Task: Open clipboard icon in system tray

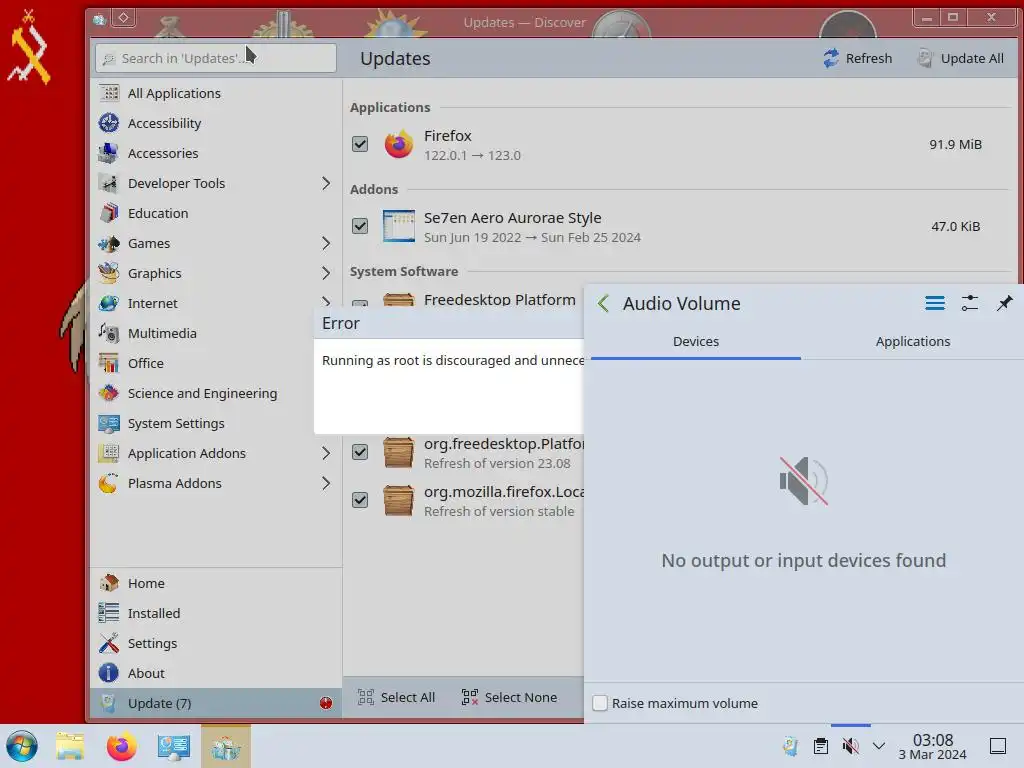Action: 820,746
